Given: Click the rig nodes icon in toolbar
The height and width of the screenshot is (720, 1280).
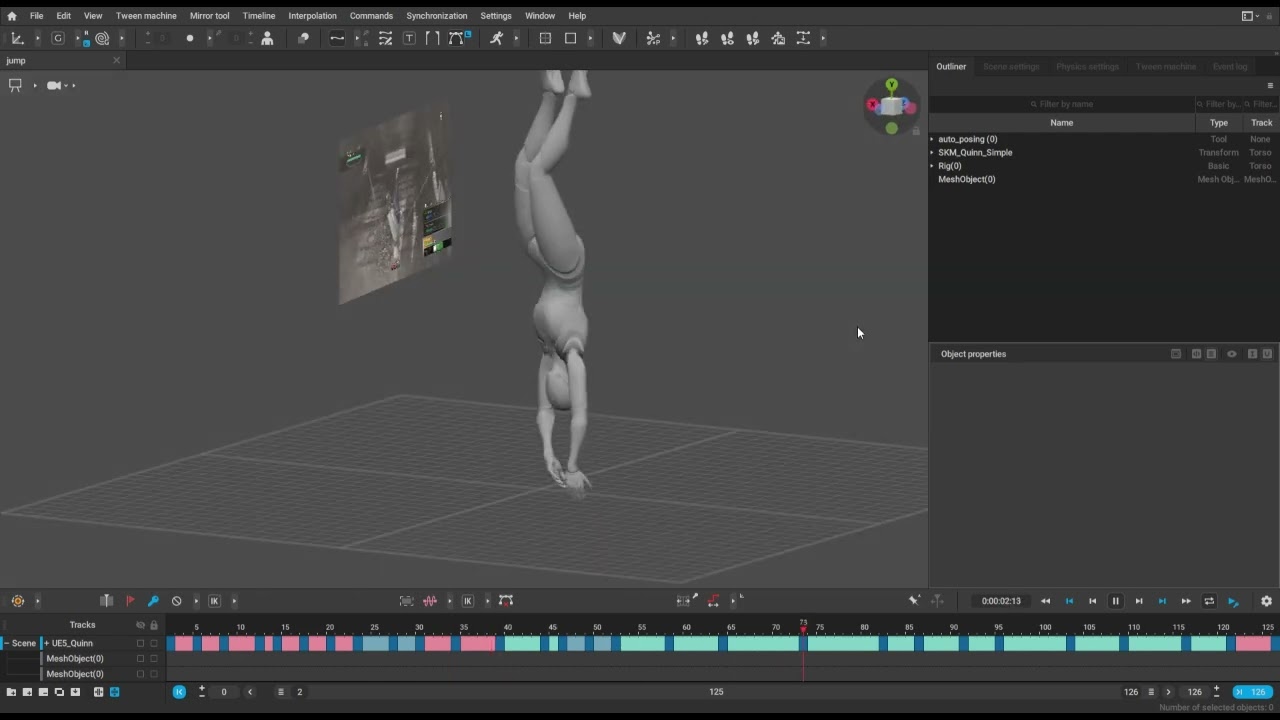Looking at the screenshot, I should [x=653, y=38].
